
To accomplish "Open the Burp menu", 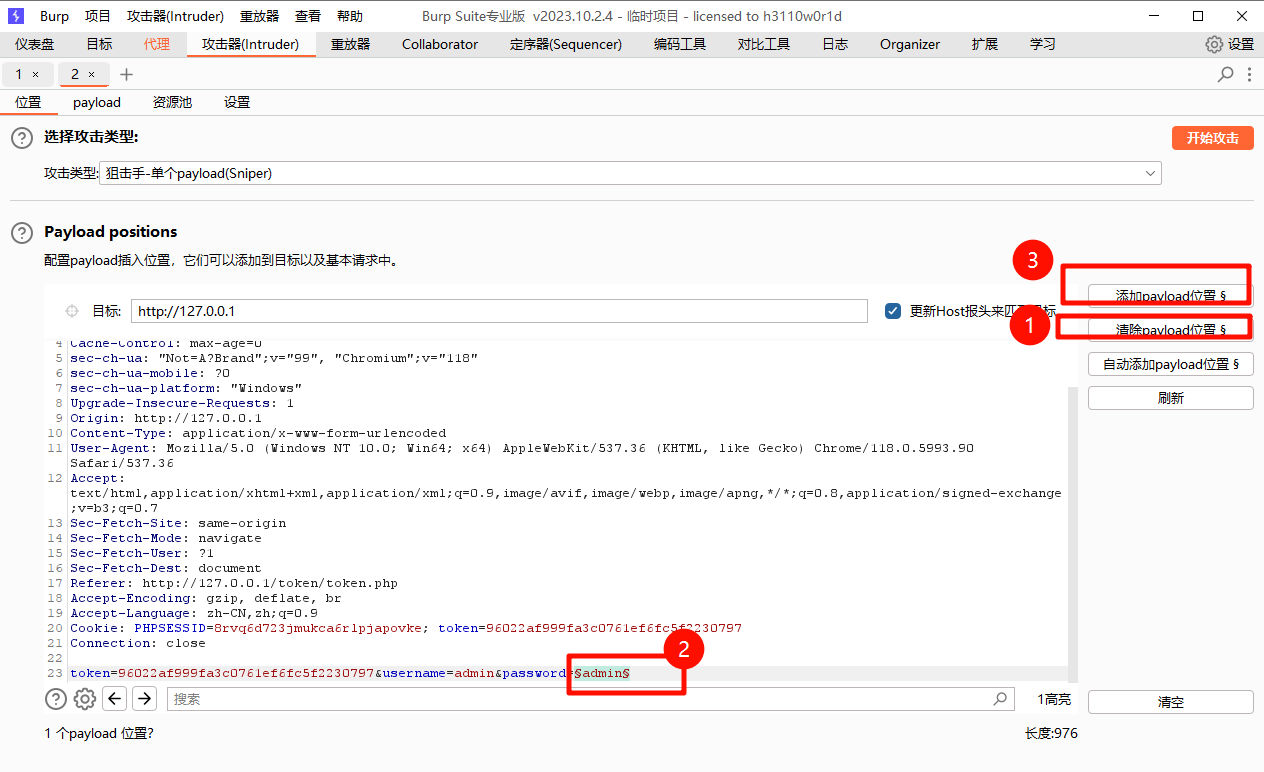I will pos(54,16).
